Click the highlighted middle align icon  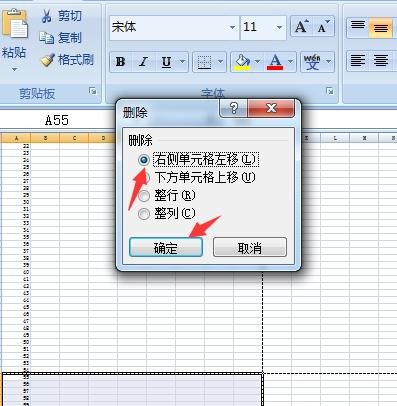pos(381,27)
